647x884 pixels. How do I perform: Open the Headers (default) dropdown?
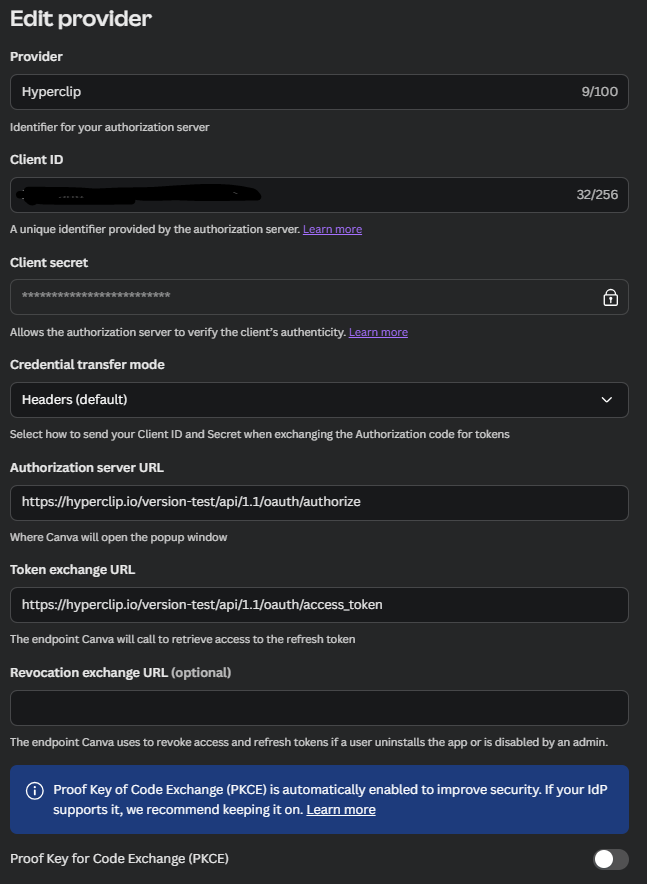pyautogui.click(x=319, y=400)
